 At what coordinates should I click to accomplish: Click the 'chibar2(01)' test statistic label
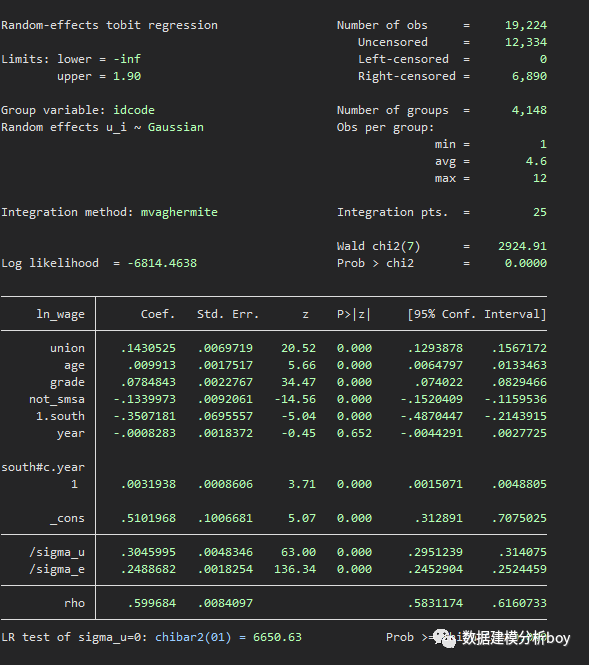pyautogui.click(x=193, y=637)
